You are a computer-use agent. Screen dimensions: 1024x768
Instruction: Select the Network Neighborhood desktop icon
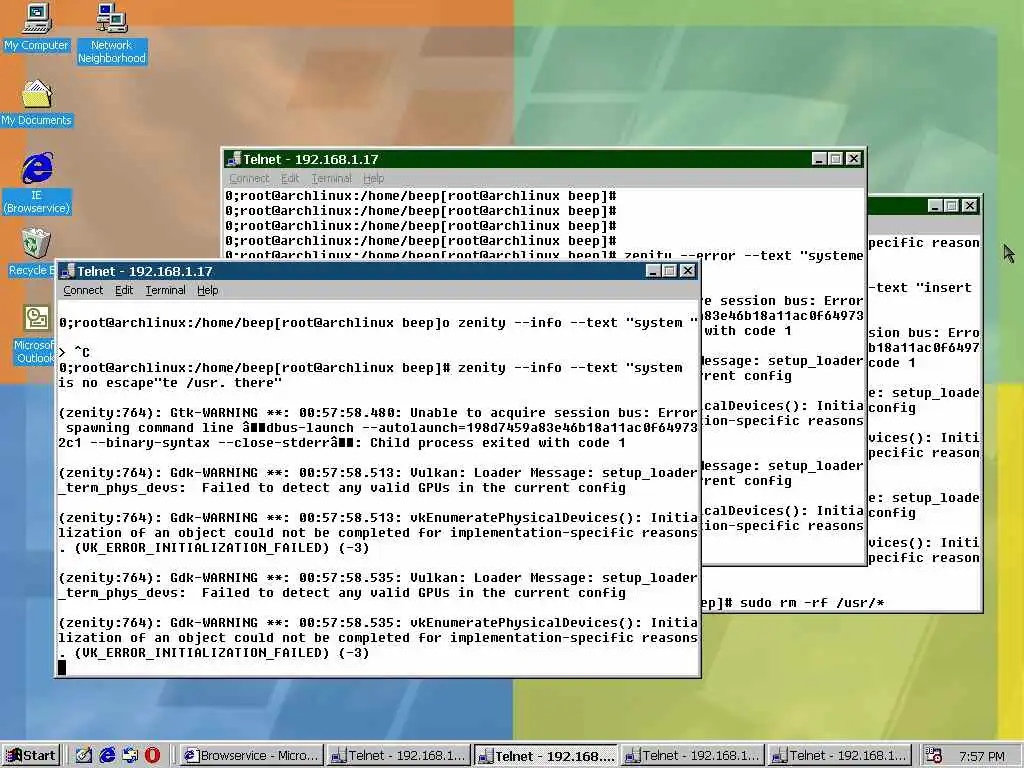click(112, 33)
